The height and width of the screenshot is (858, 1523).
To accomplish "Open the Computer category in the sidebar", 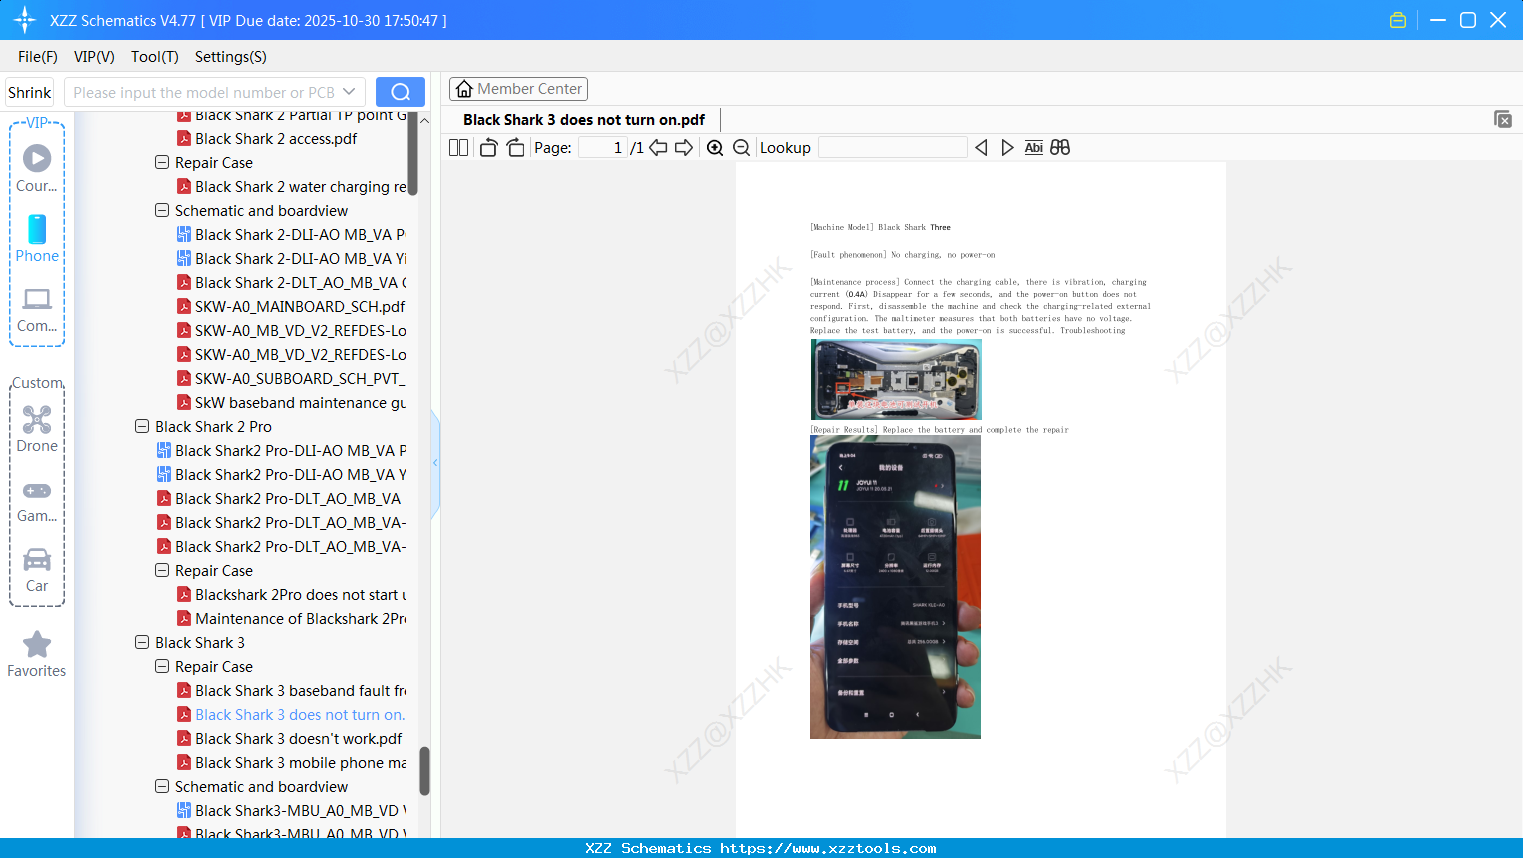I will tap(37, 309).
